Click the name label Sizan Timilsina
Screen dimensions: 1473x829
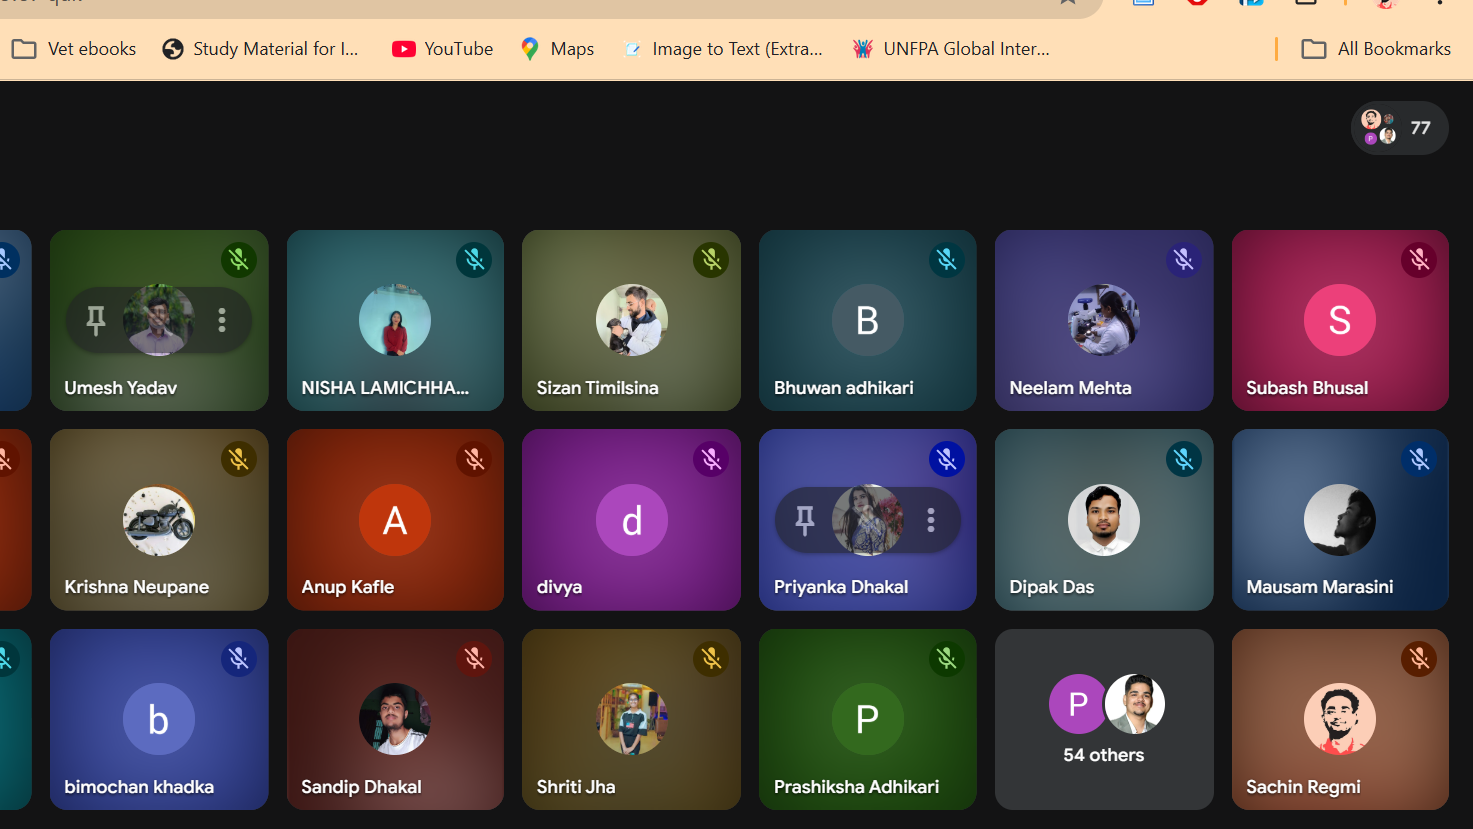[x=598, y=388]
